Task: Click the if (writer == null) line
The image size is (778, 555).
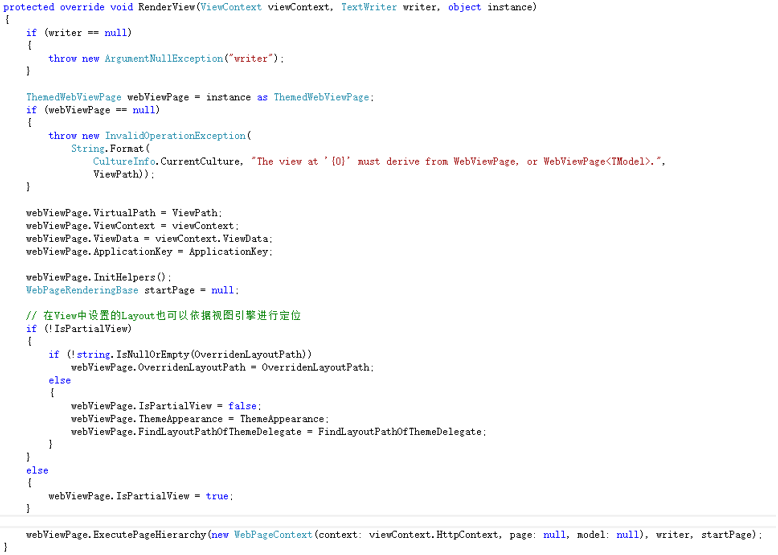Action: coord(79,33)
